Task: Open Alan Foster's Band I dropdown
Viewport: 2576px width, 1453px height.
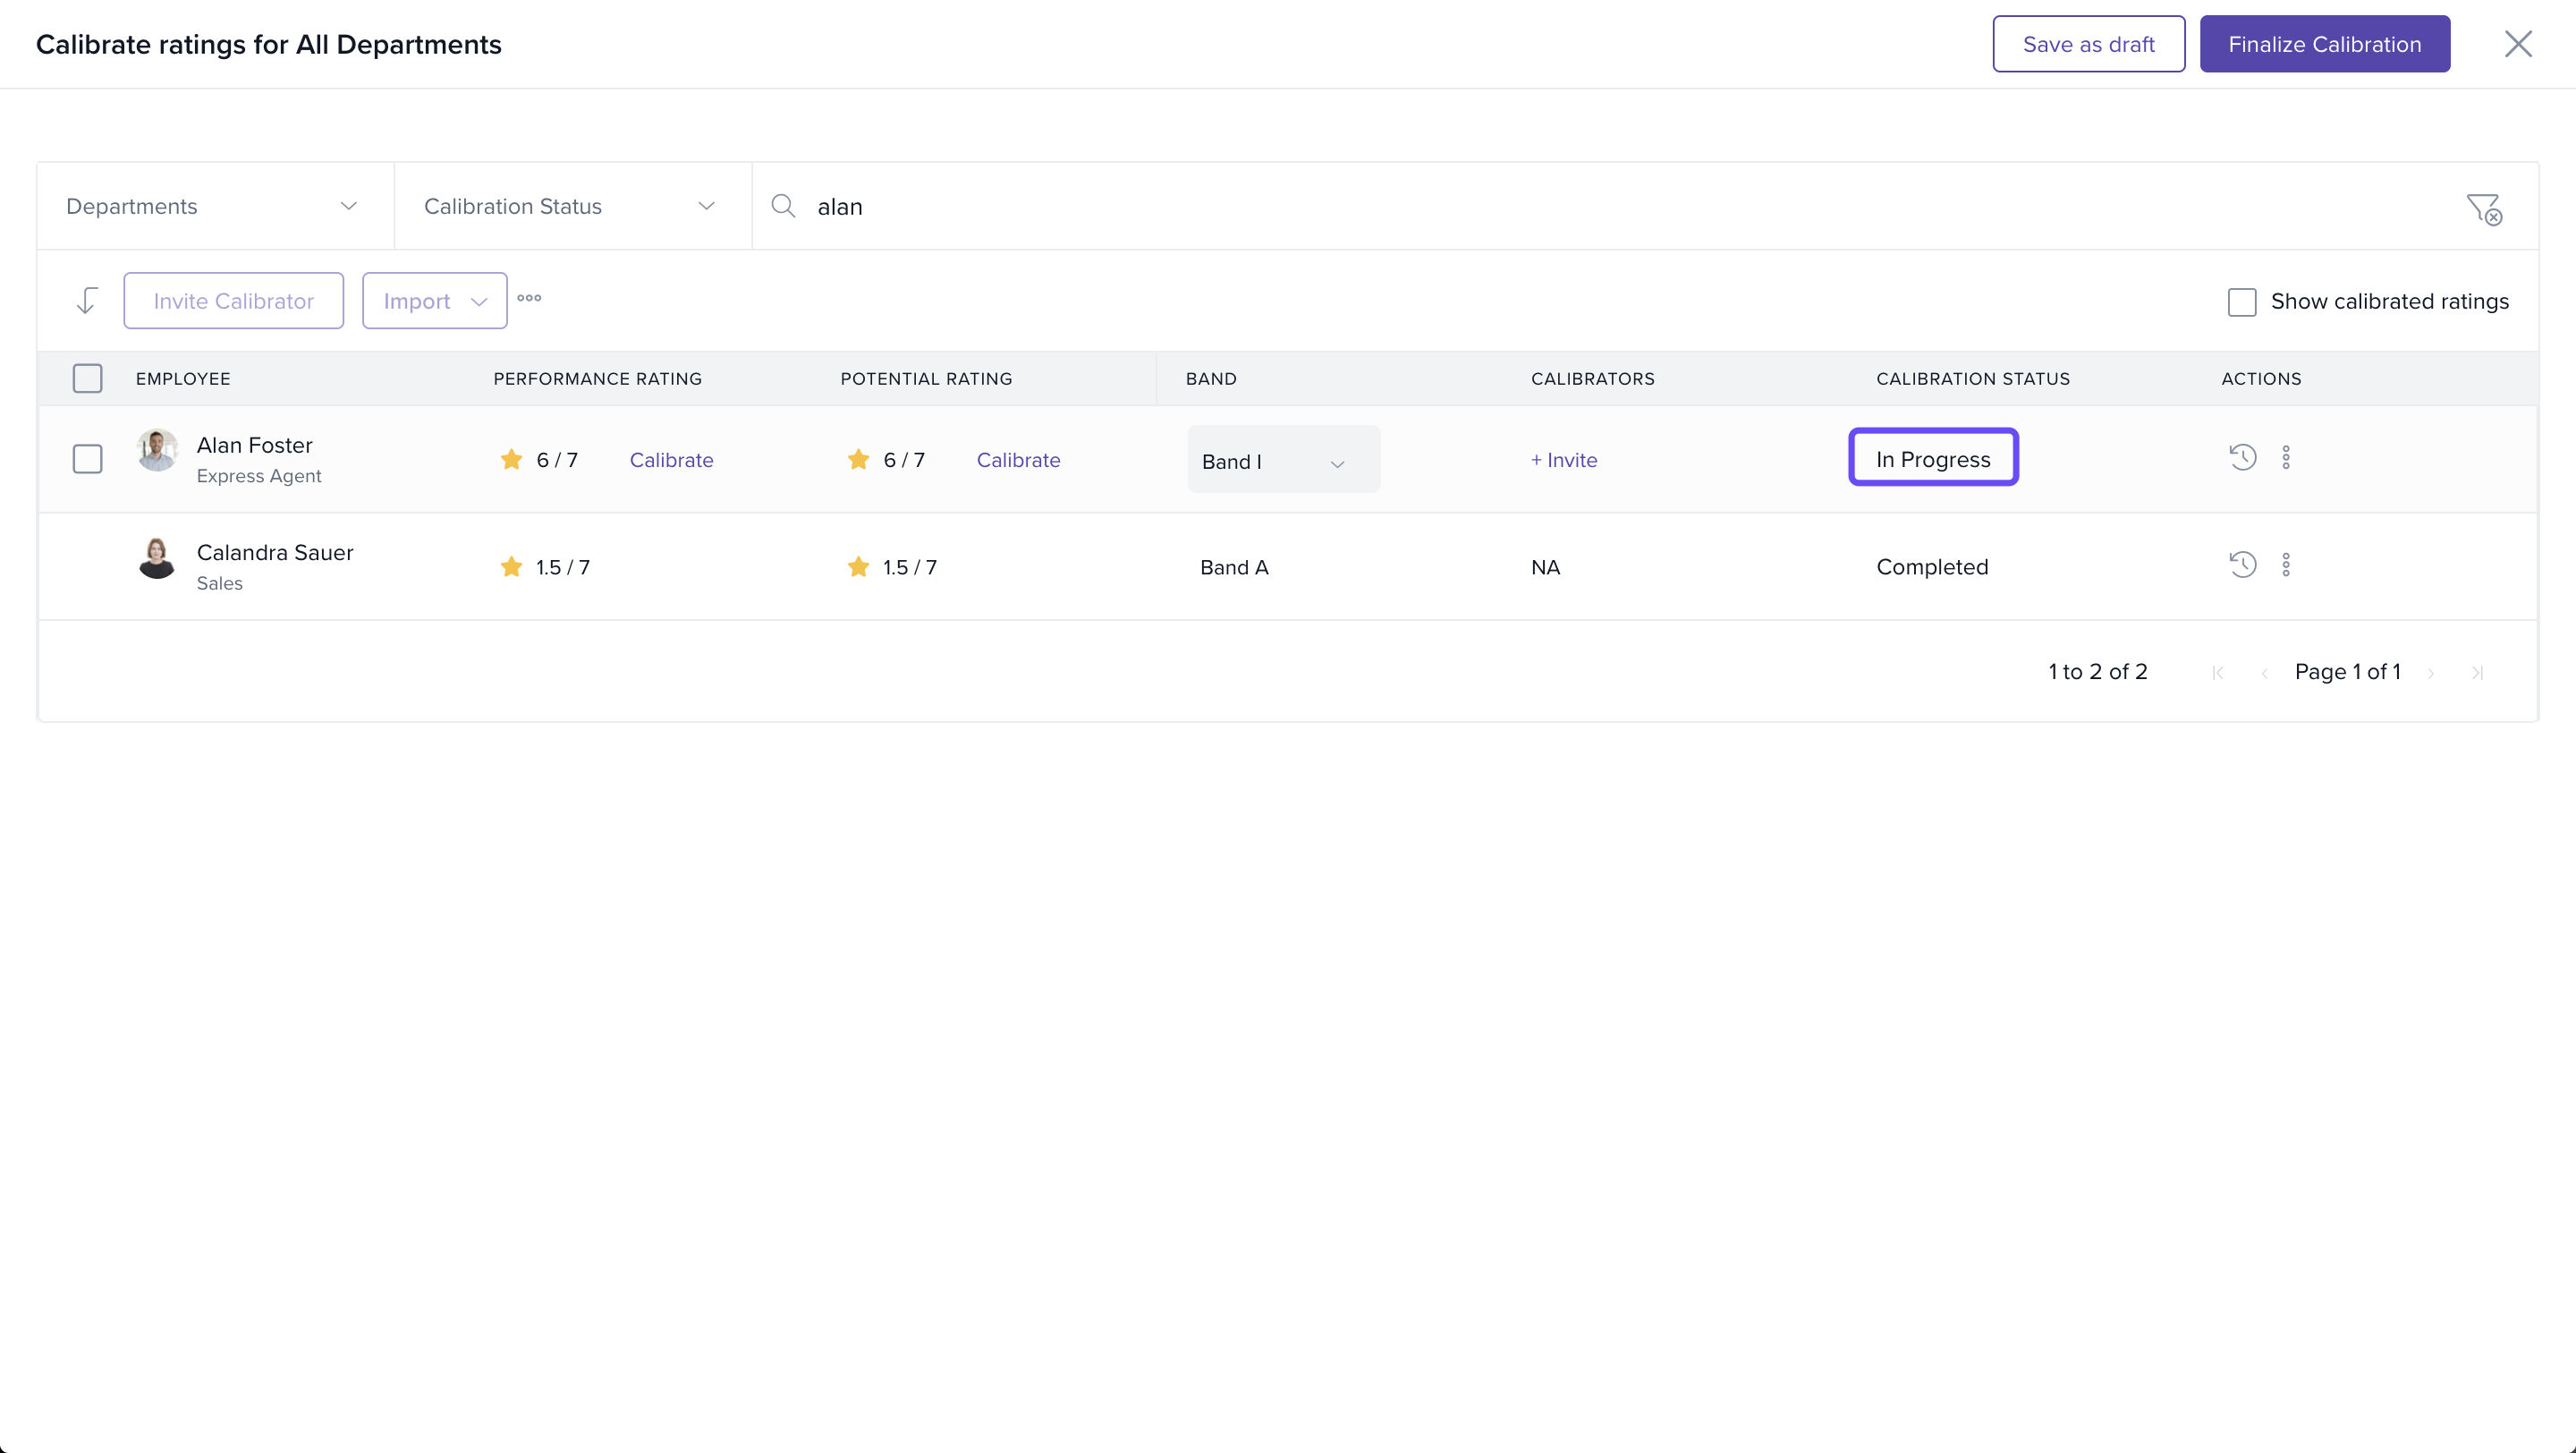Action: point(1283,460)
